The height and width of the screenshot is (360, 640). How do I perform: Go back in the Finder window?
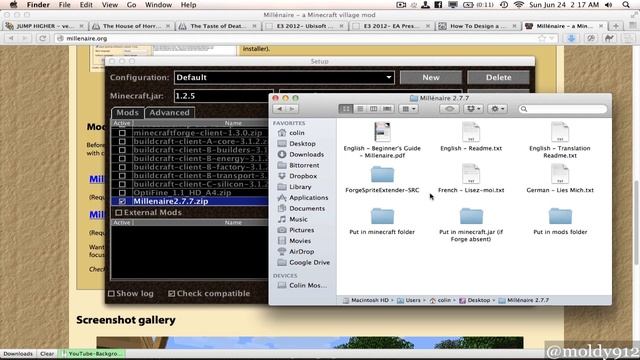tap(280, 109)
